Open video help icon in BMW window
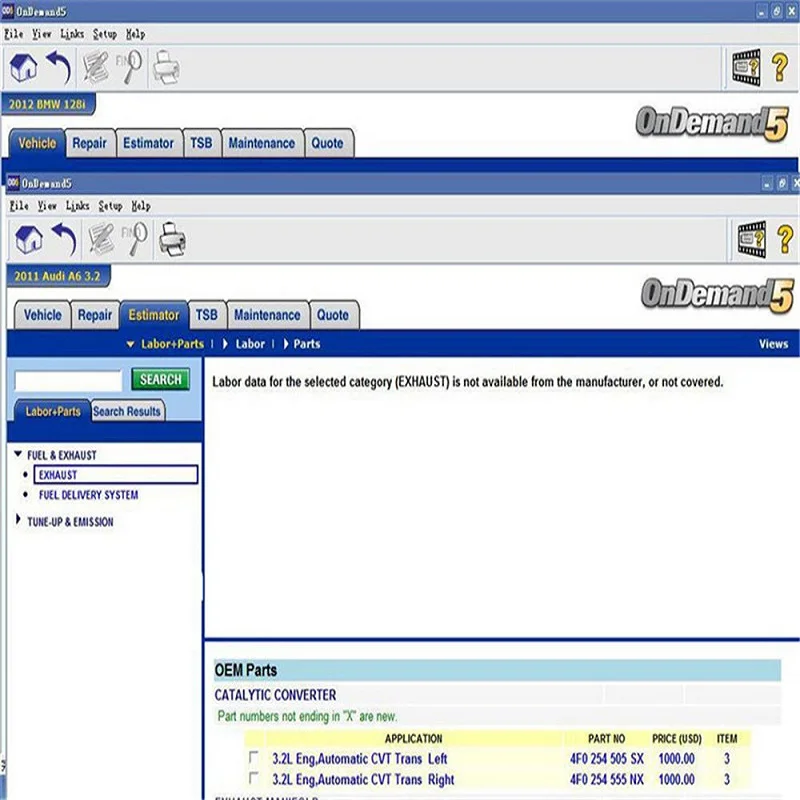This screenshot has height=800, width=800. (x=746, y=68)
